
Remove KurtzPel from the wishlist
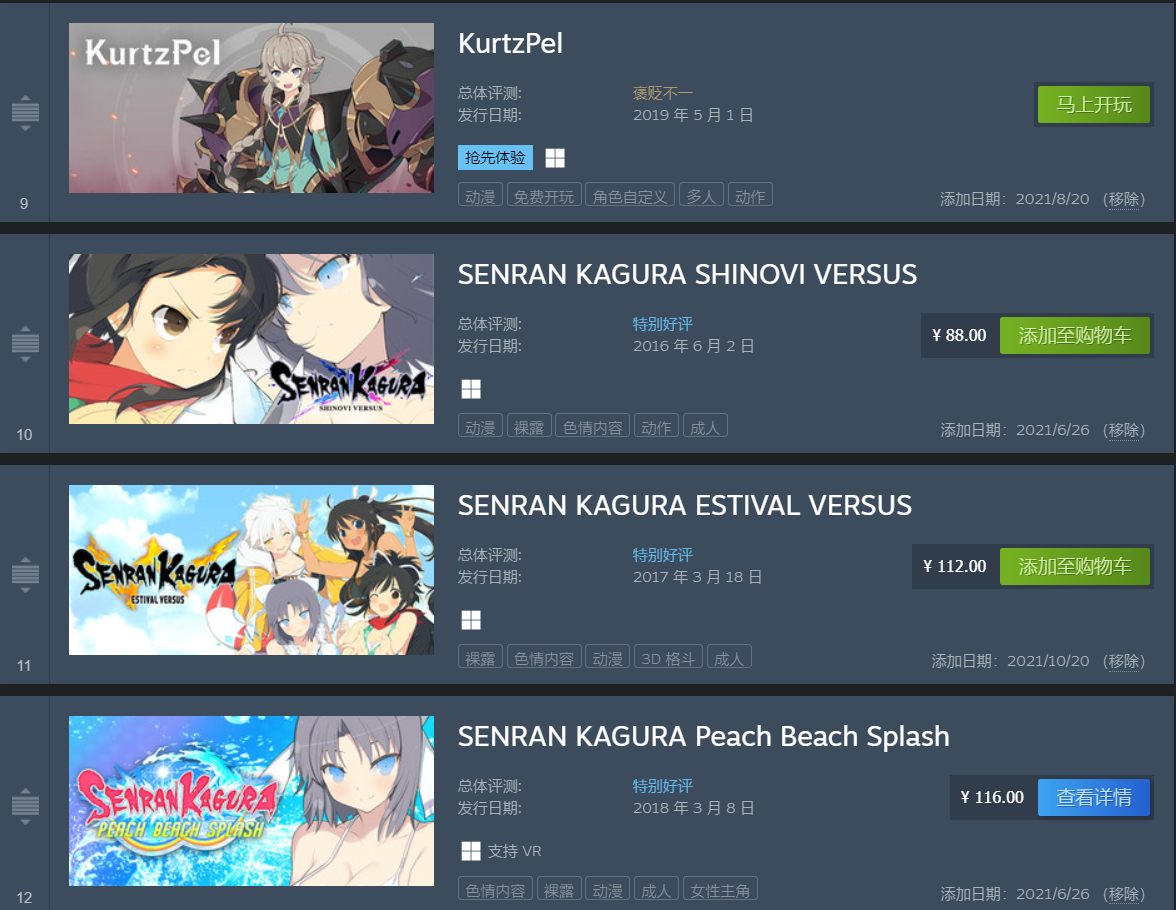point(1124,199)
